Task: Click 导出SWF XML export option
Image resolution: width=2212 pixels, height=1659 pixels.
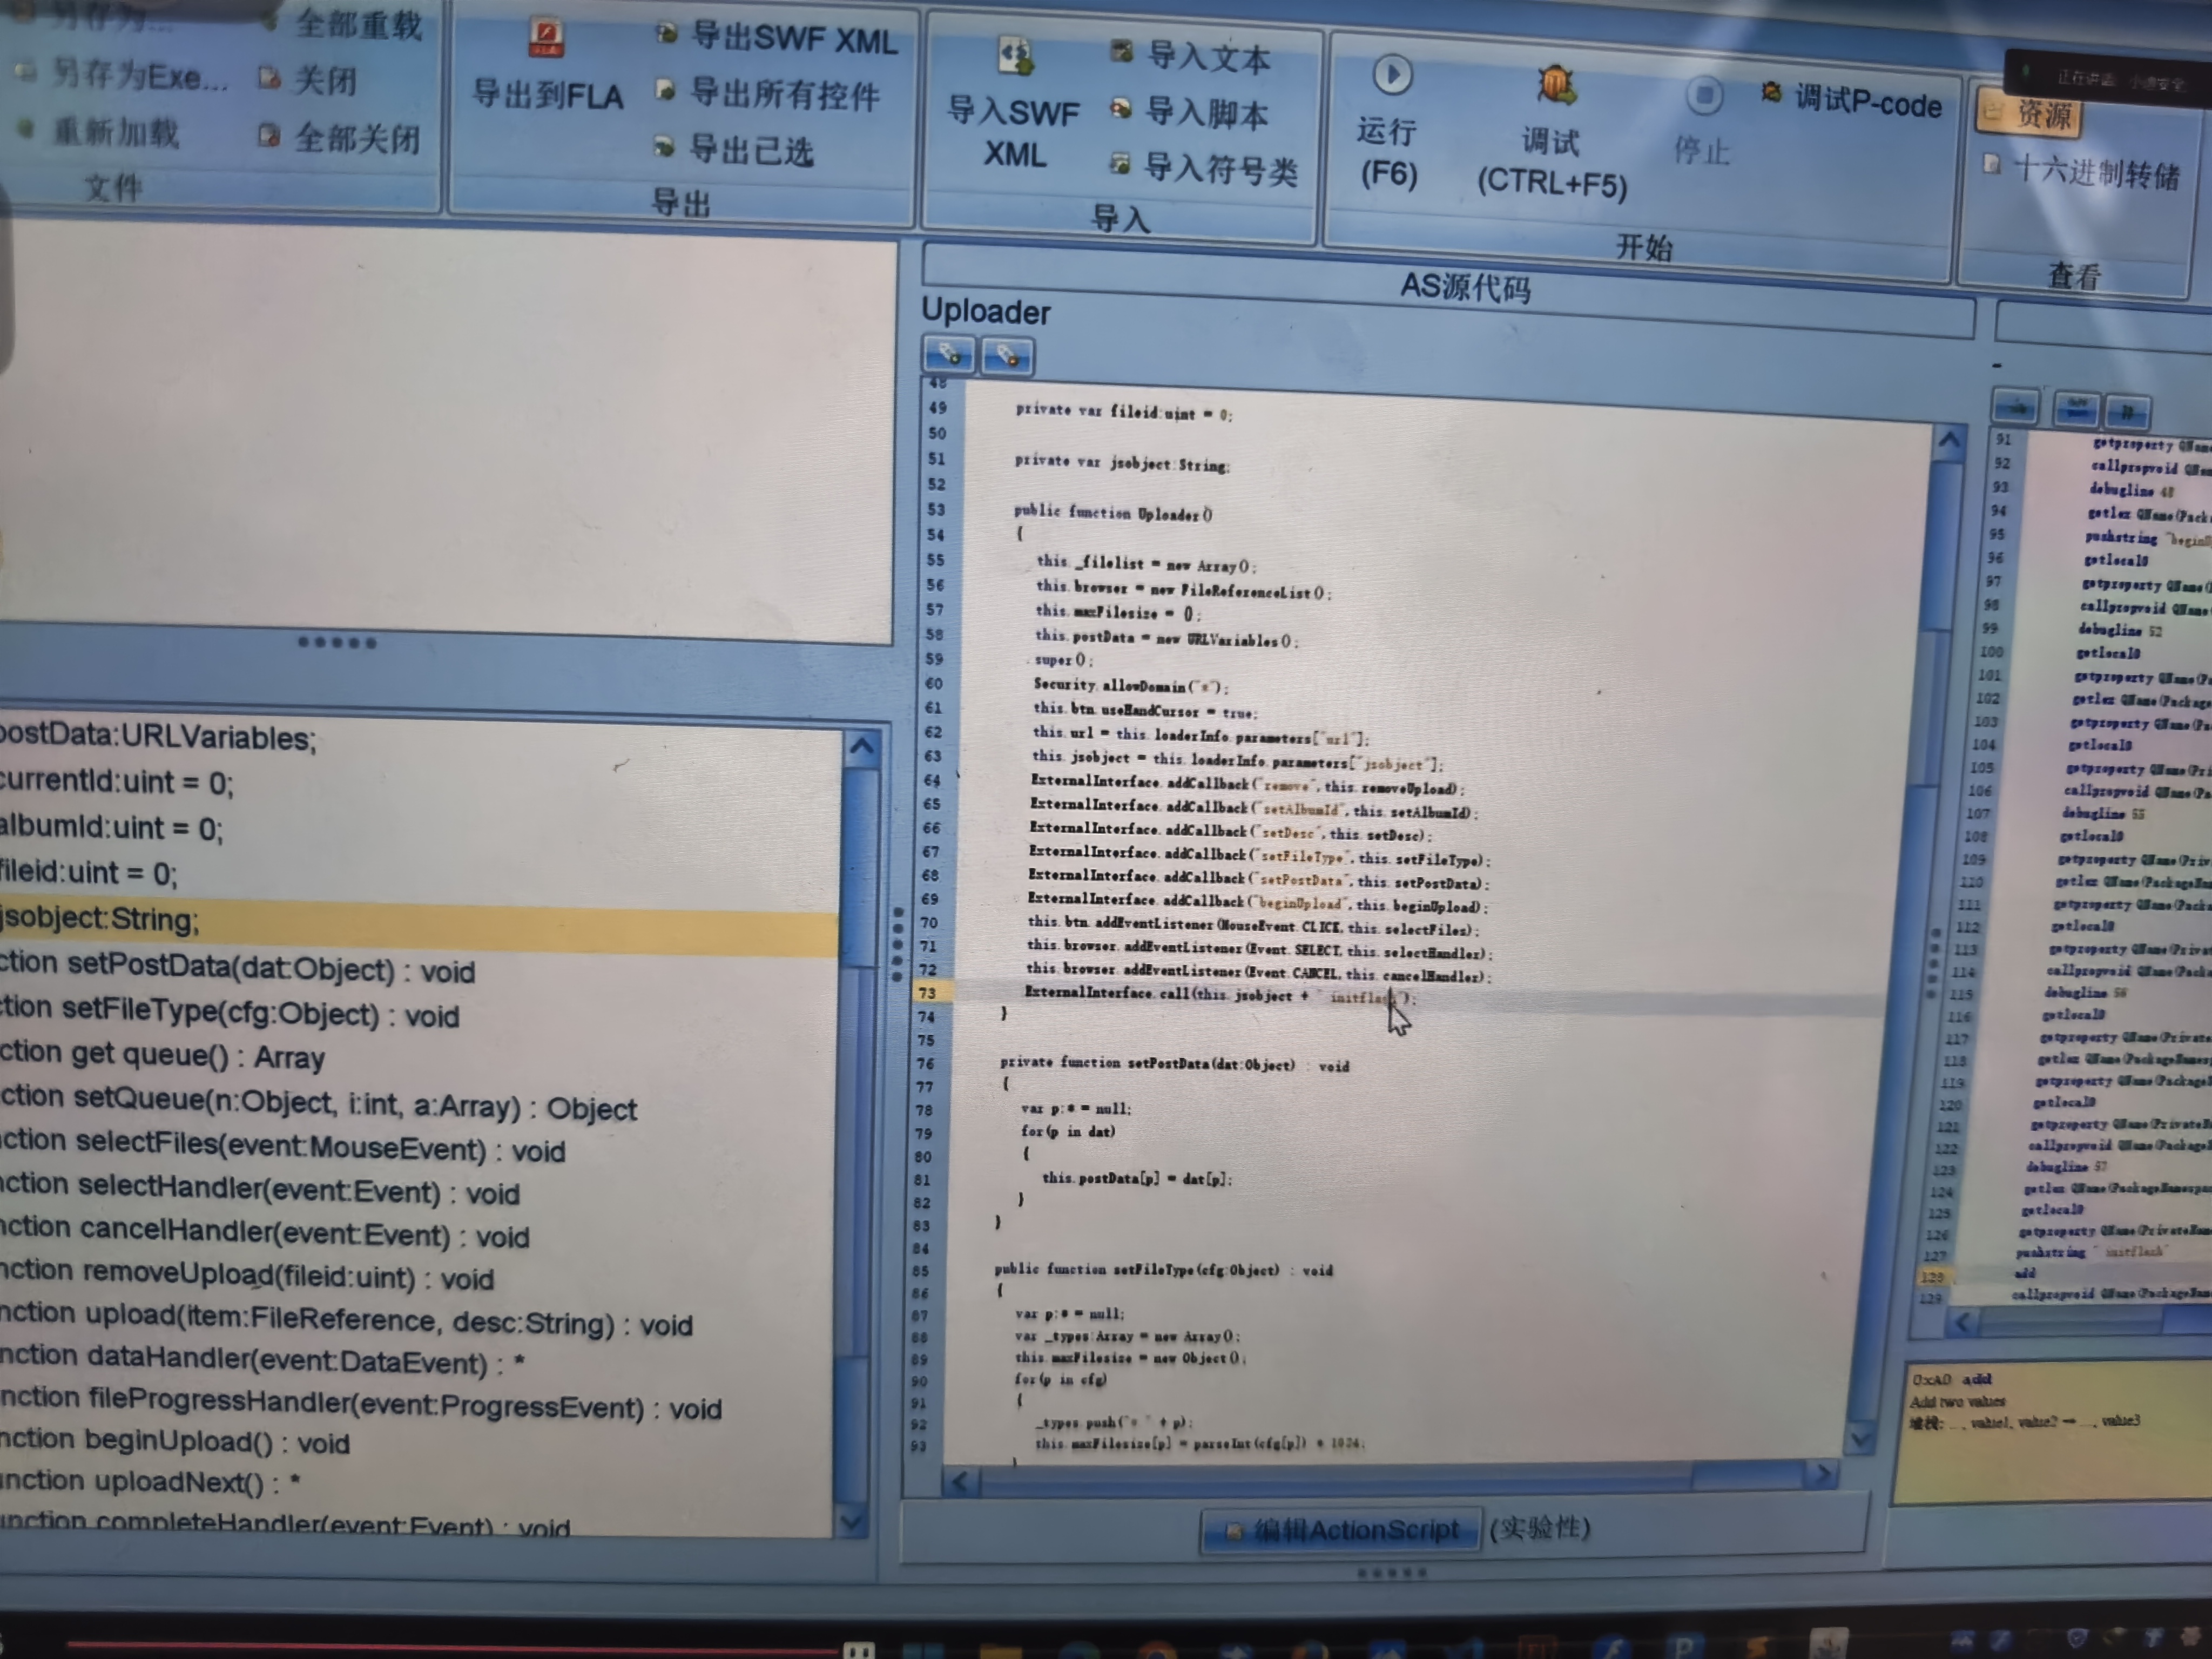Action: [780, 38]
